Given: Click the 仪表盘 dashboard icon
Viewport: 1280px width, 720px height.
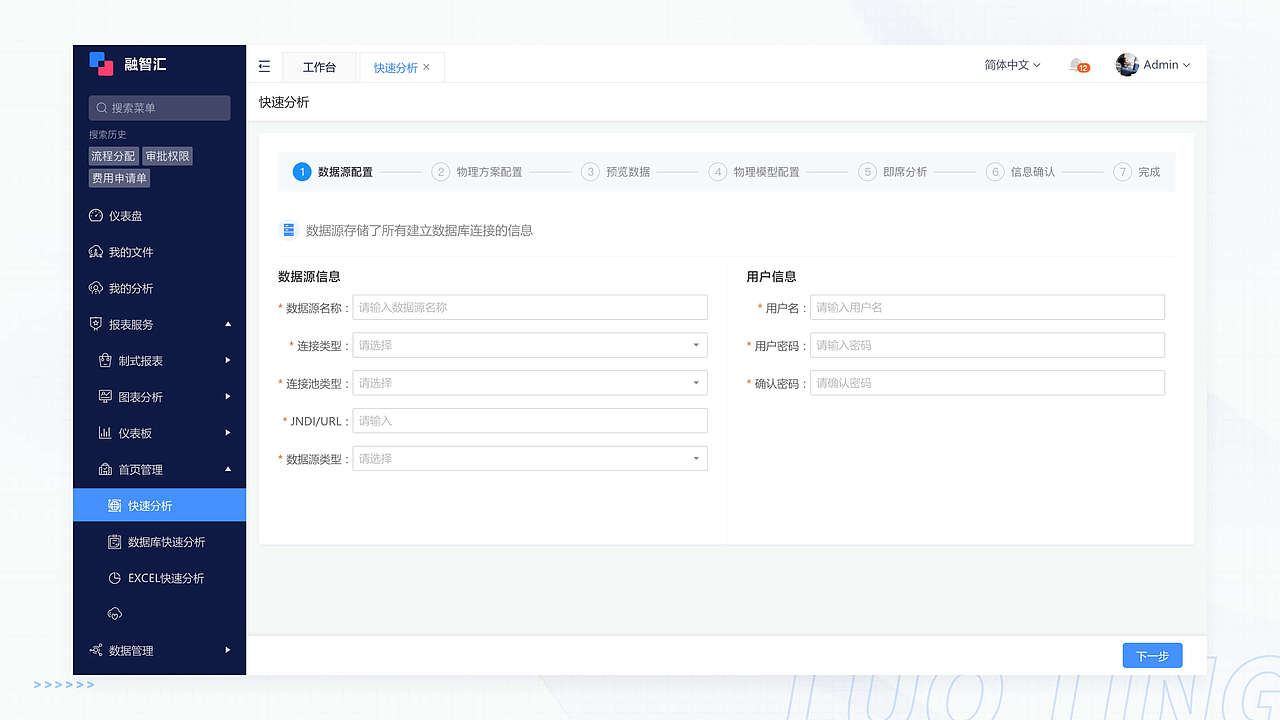Looking at the screenshot, I should (x=96, y=216).
